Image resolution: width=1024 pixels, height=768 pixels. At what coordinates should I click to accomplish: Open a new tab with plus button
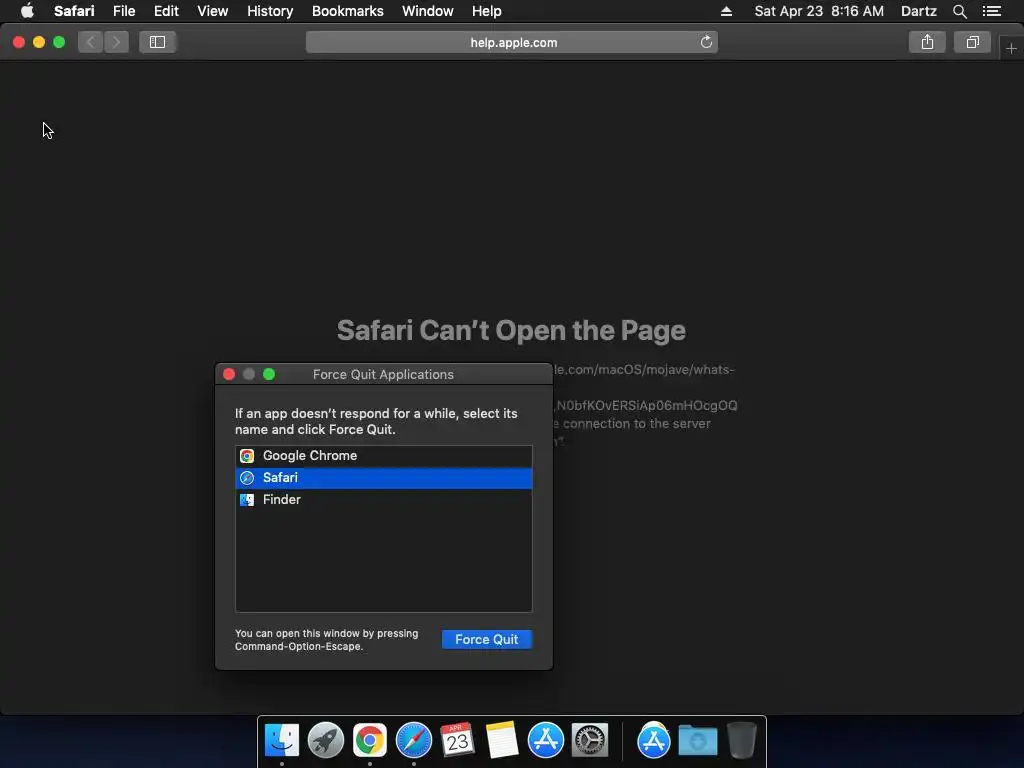[x=1011, y=48]
